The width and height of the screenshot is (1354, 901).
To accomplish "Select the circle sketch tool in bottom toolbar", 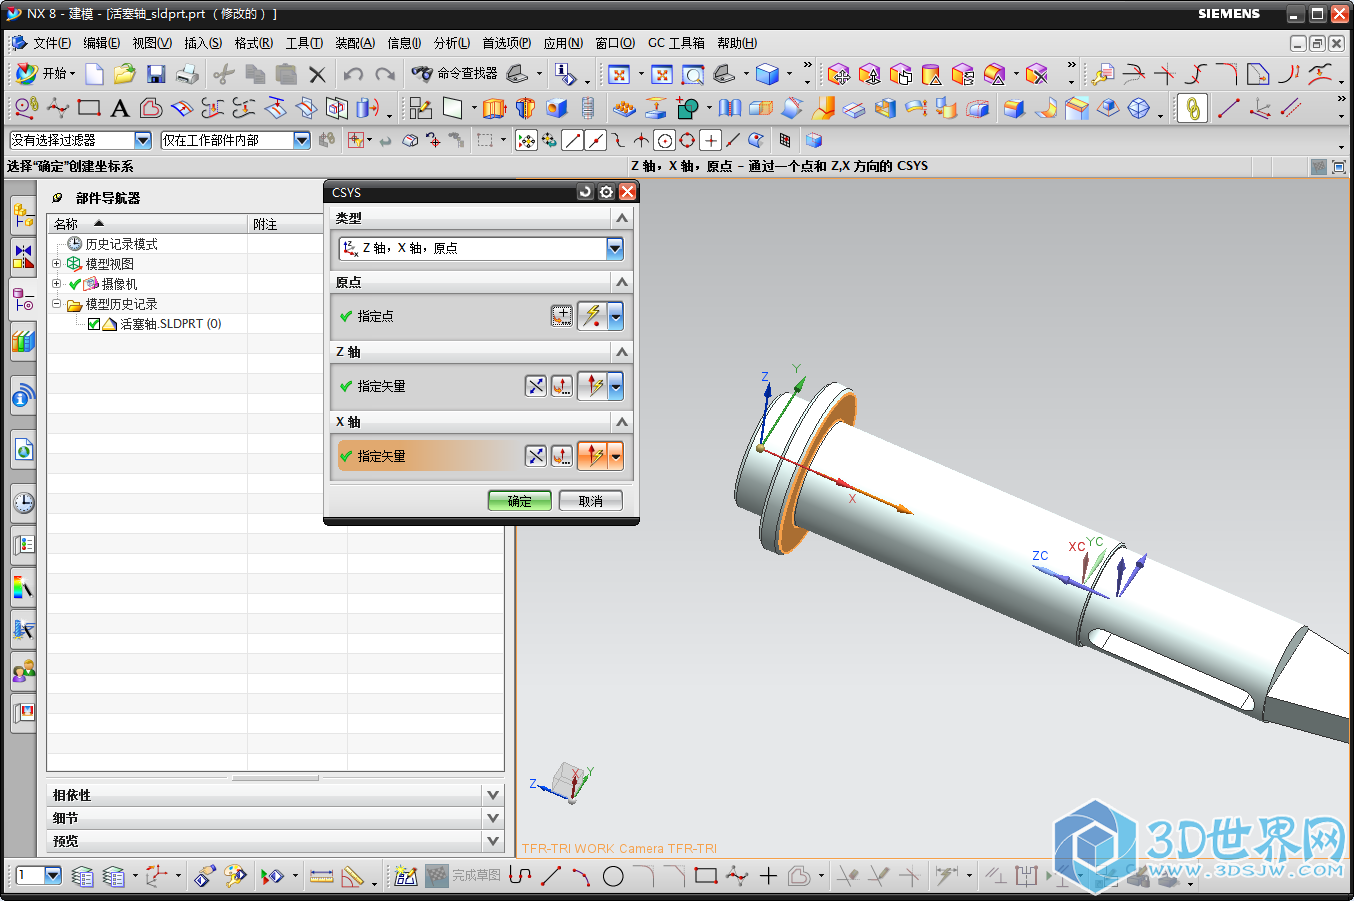I will 613,877.
